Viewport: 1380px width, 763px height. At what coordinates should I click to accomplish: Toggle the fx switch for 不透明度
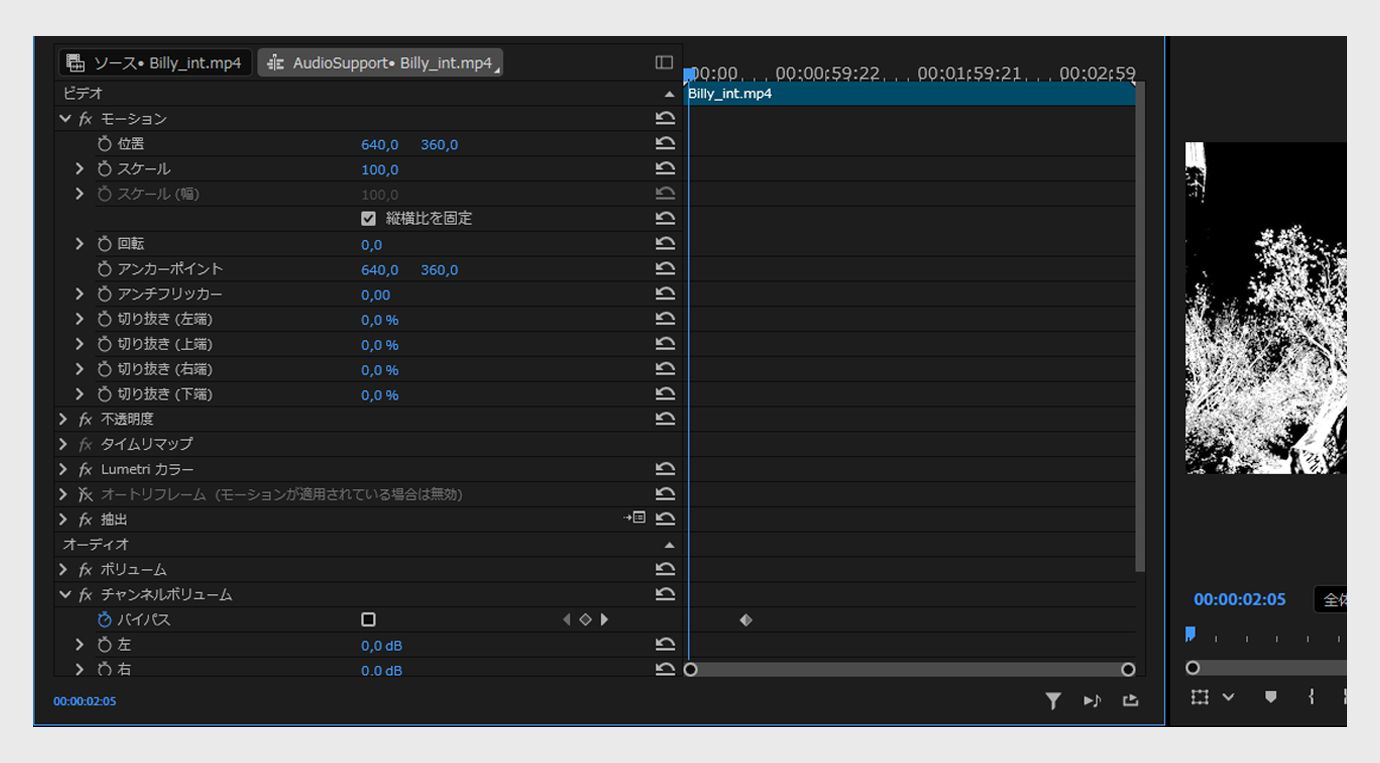(x=85, y=419)
